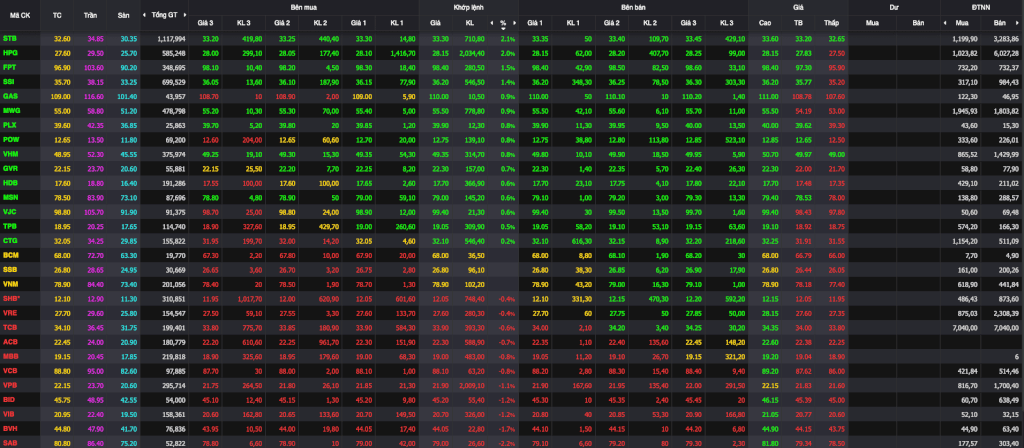The height and width of the screenshot is (448, 1024).
Task: Sort by the Sàn column header
Action: pyautogui.click(x=123, y=14)
